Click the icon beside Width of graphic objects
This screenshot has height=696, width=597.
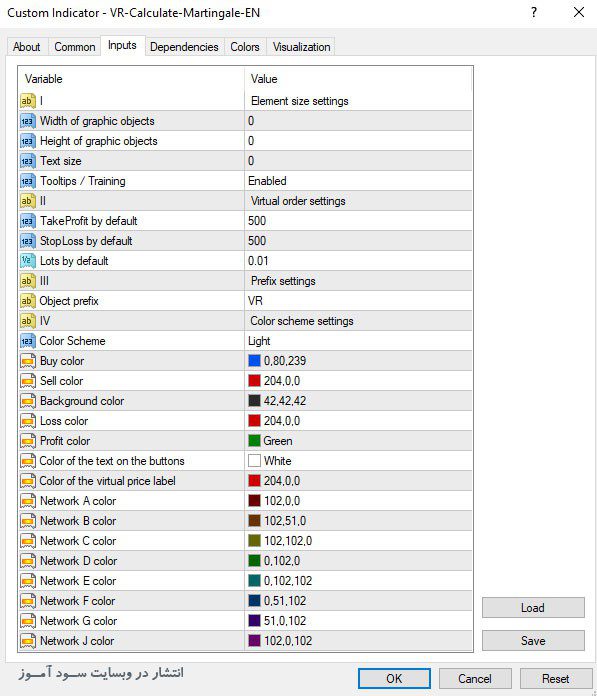click(x=28, y=121)
